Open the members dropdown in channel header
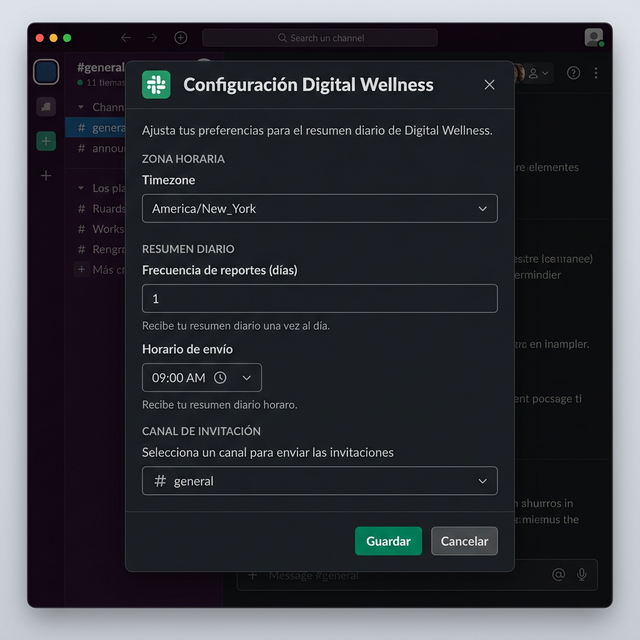Viewport: 640px width, 640px height. pyautogui.click(x=538, y=73)
